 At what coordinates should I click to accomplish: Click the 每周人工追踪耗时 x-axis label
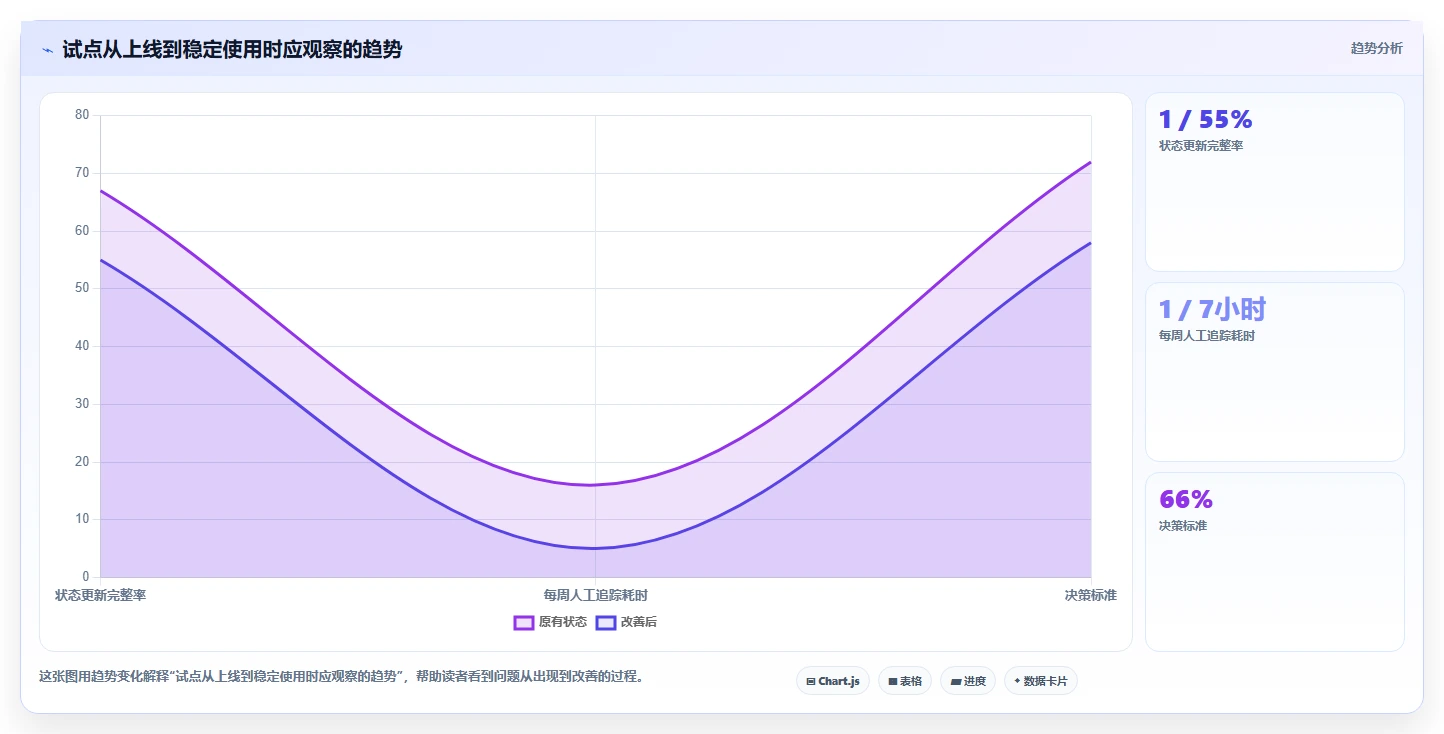(x=596, y=595)
